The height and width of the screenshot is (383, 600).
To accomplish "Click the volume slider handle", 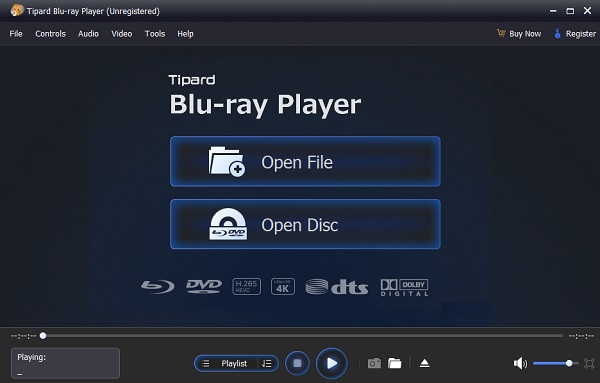I will coord(569,363).
